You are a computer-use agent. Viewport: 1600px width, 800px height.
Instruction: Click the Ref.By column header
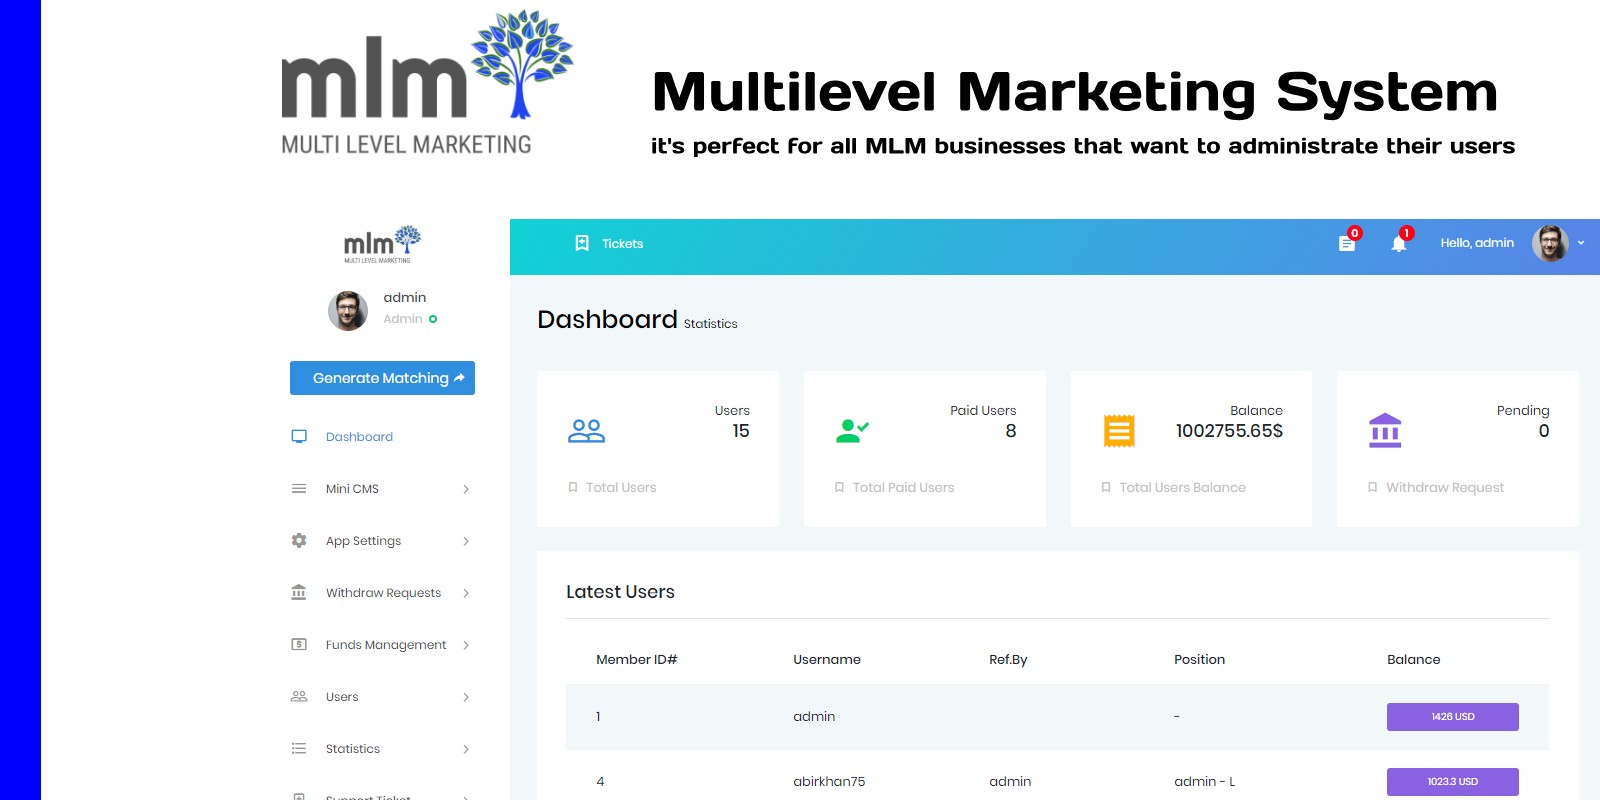point(1008,660)
